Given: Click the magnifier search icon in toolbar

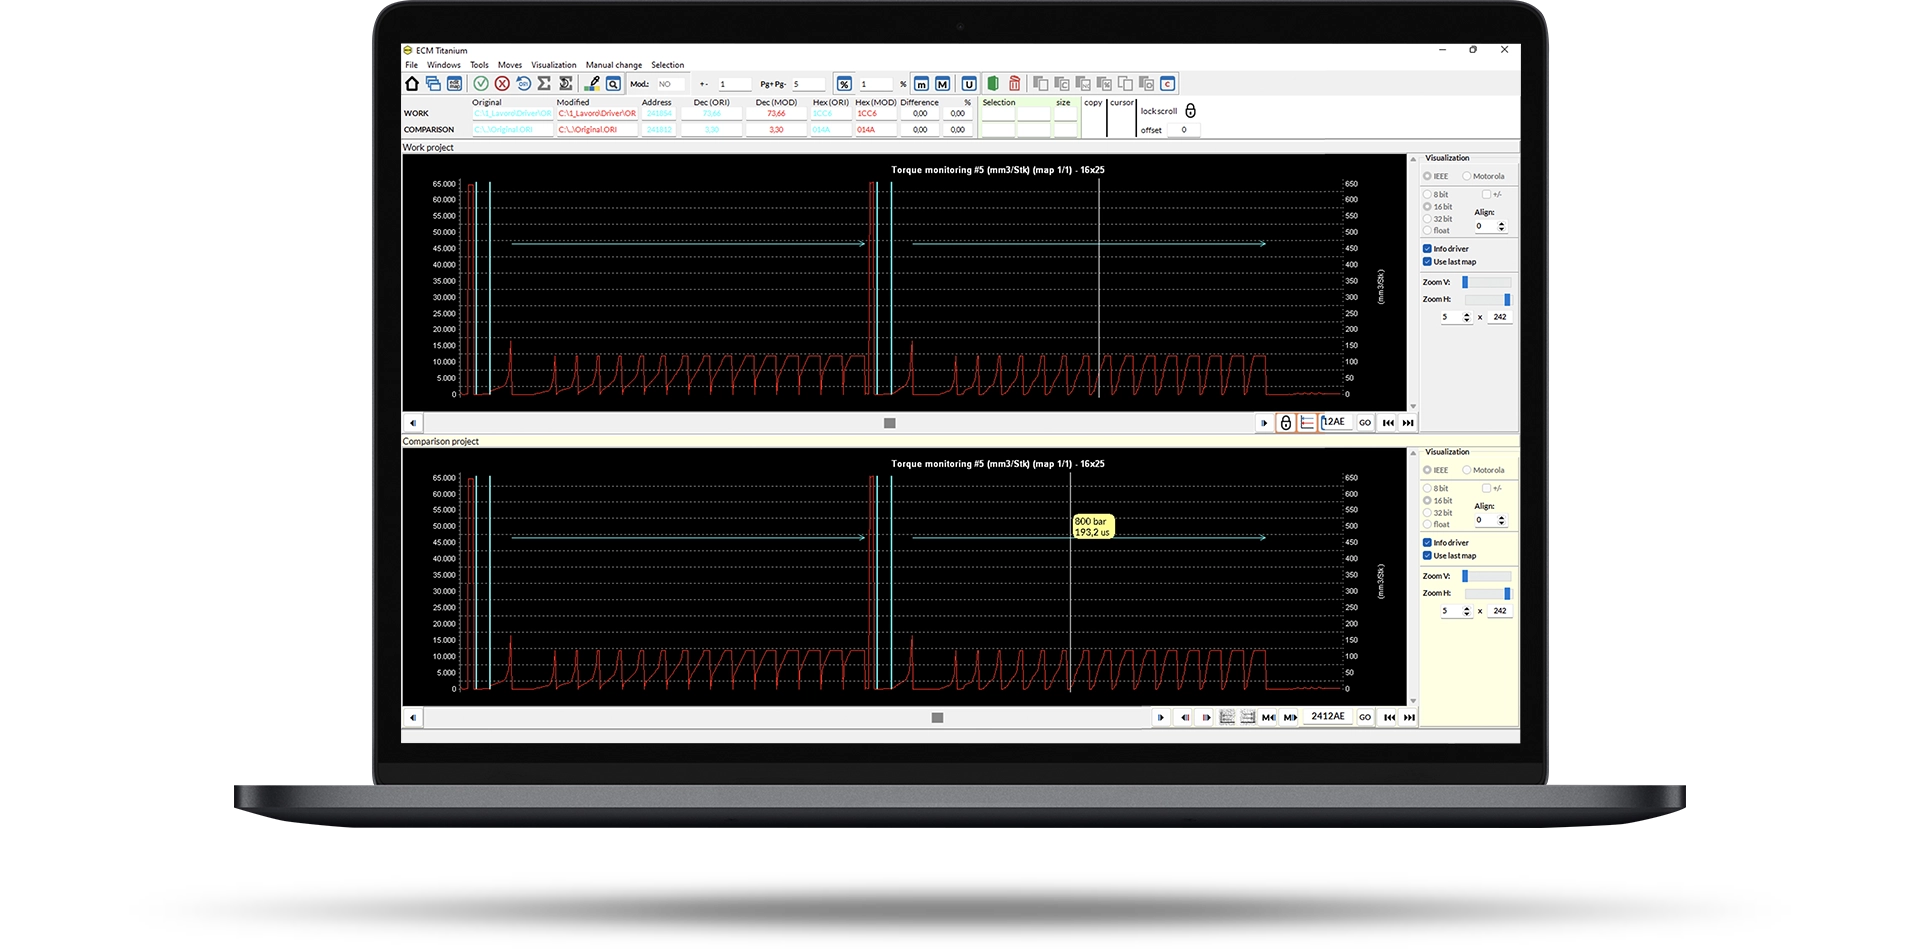Looking at the screenshot, I should [x=613, y=84].
